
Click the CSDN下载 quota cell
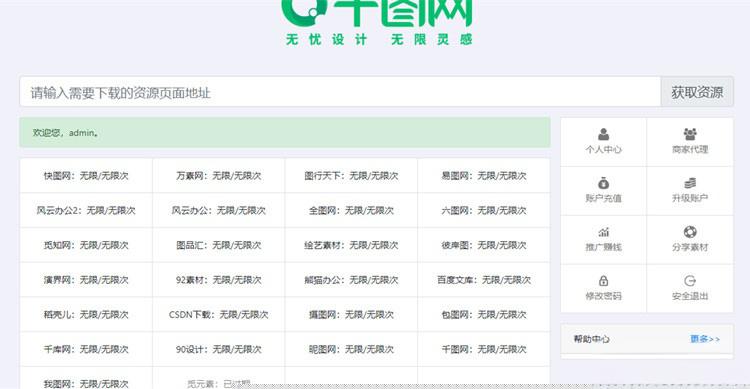tap(219, 314)
